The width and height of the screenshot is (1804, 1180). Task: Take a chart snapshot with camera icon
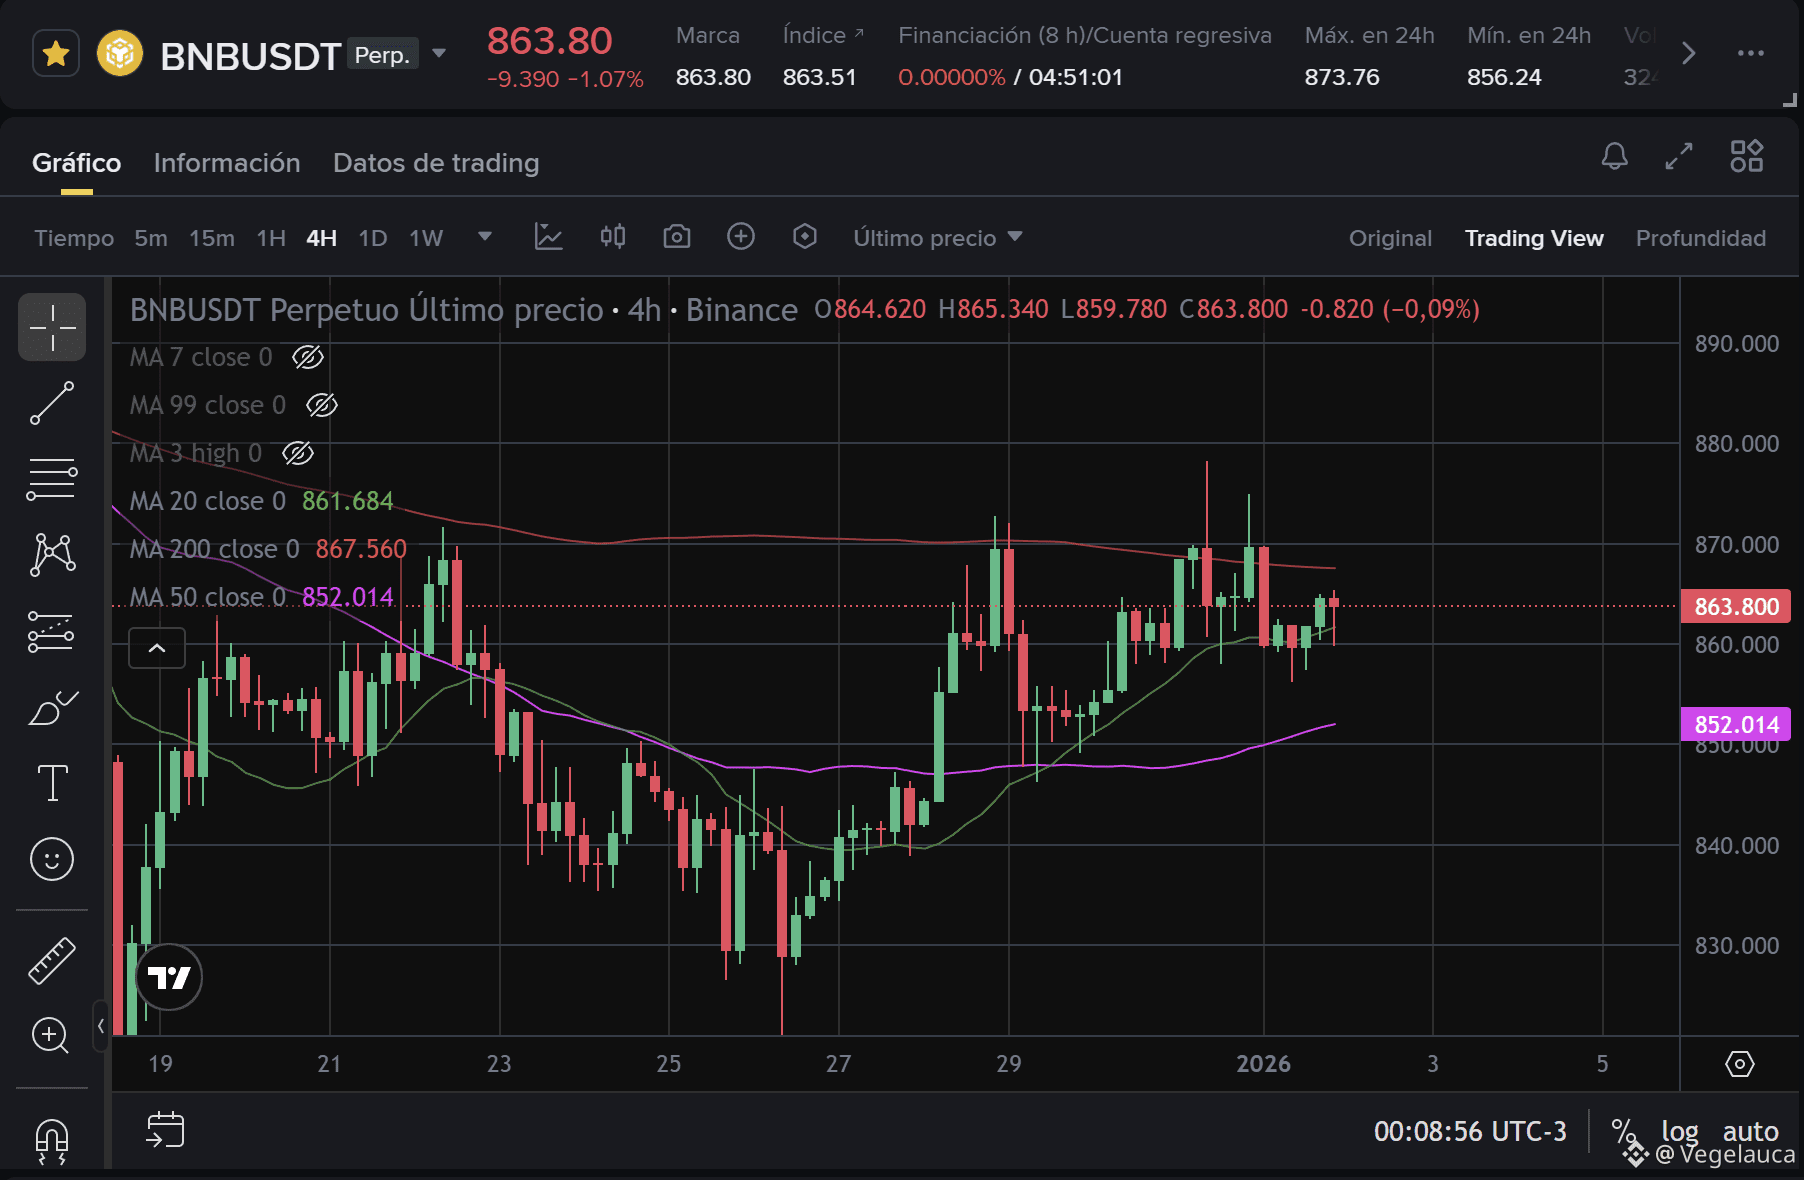[677, 237]
